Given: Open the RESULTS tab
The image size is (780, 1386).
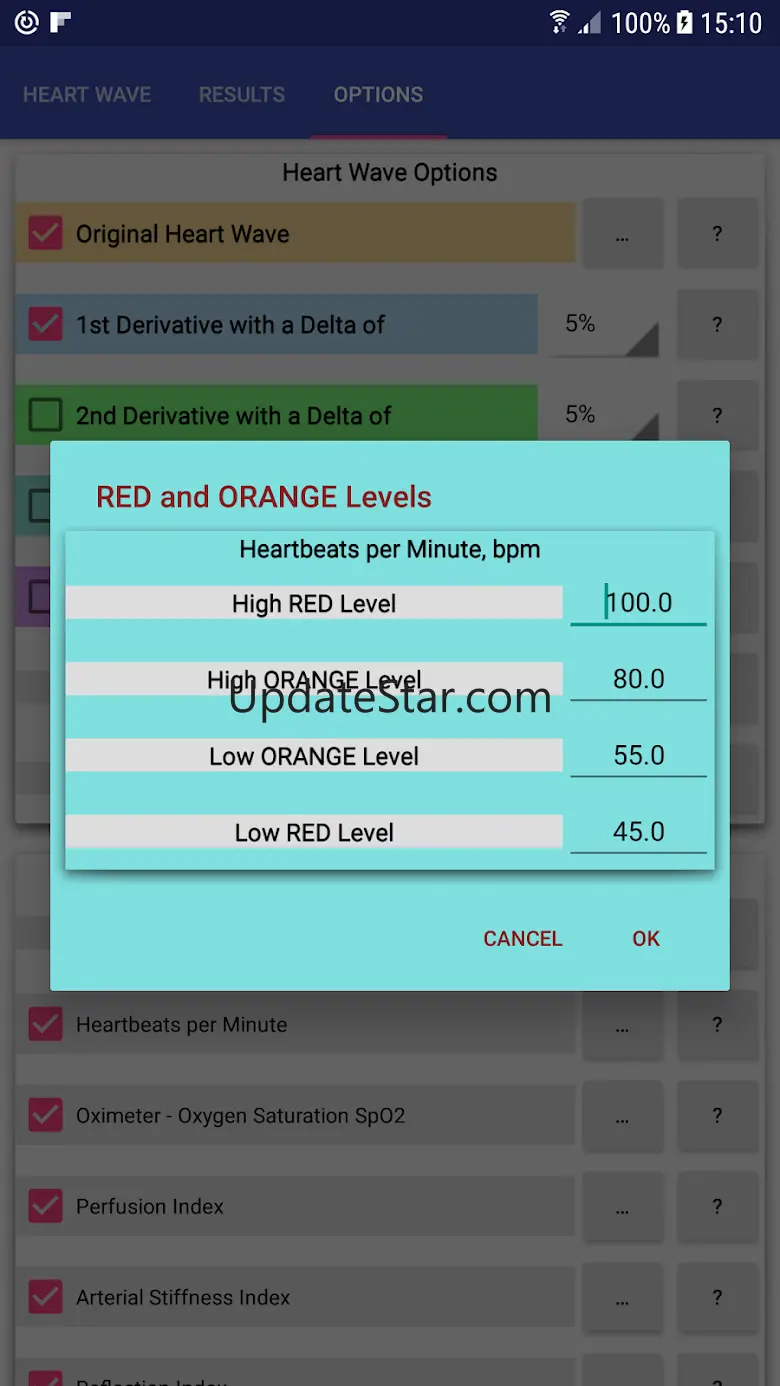Looking at the screenshot, I should coord(242,95).
